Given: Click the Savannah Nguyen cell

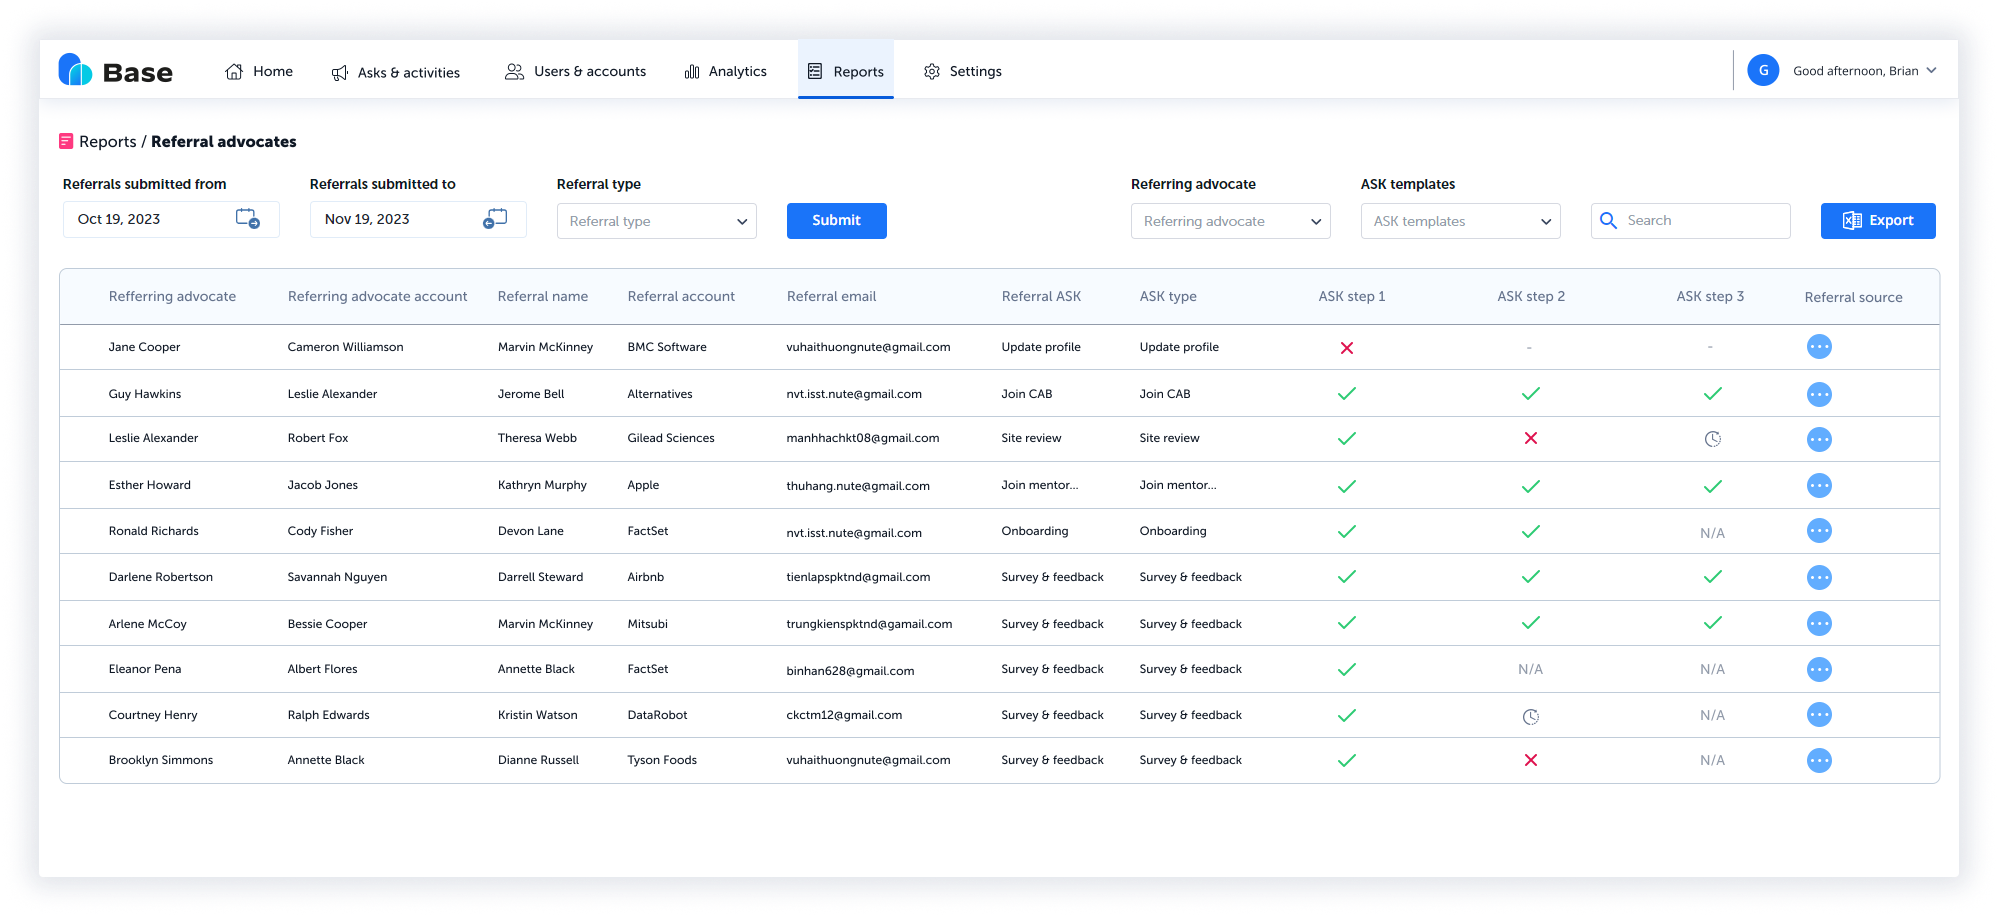Looking at the screenshot, I should coord(337,577).
